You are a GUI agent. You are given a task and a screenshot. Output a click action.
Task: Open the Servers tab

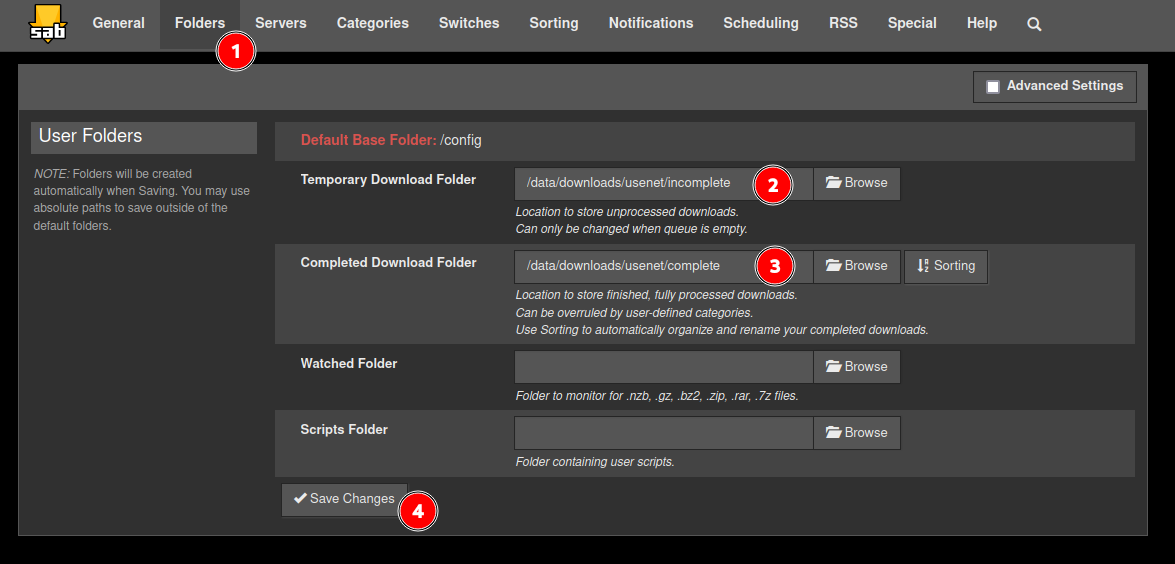coord(281,24)
